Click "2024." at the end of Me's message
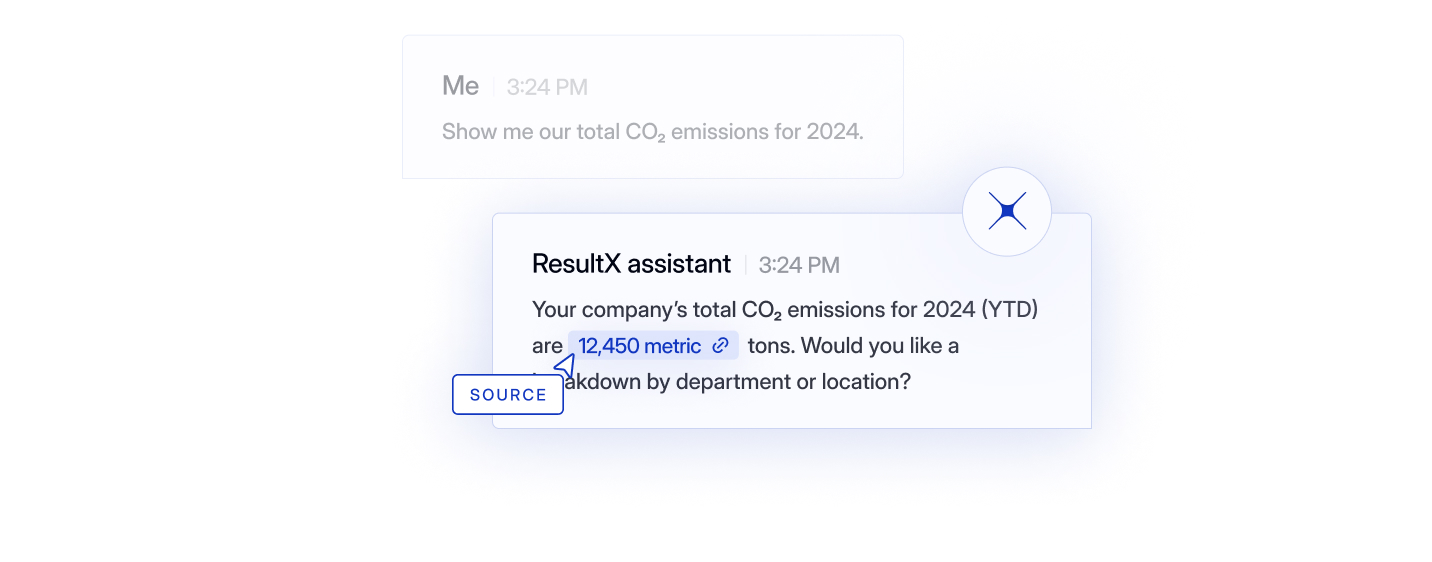This screenshot has height=562, width=1432. [834, 131]
